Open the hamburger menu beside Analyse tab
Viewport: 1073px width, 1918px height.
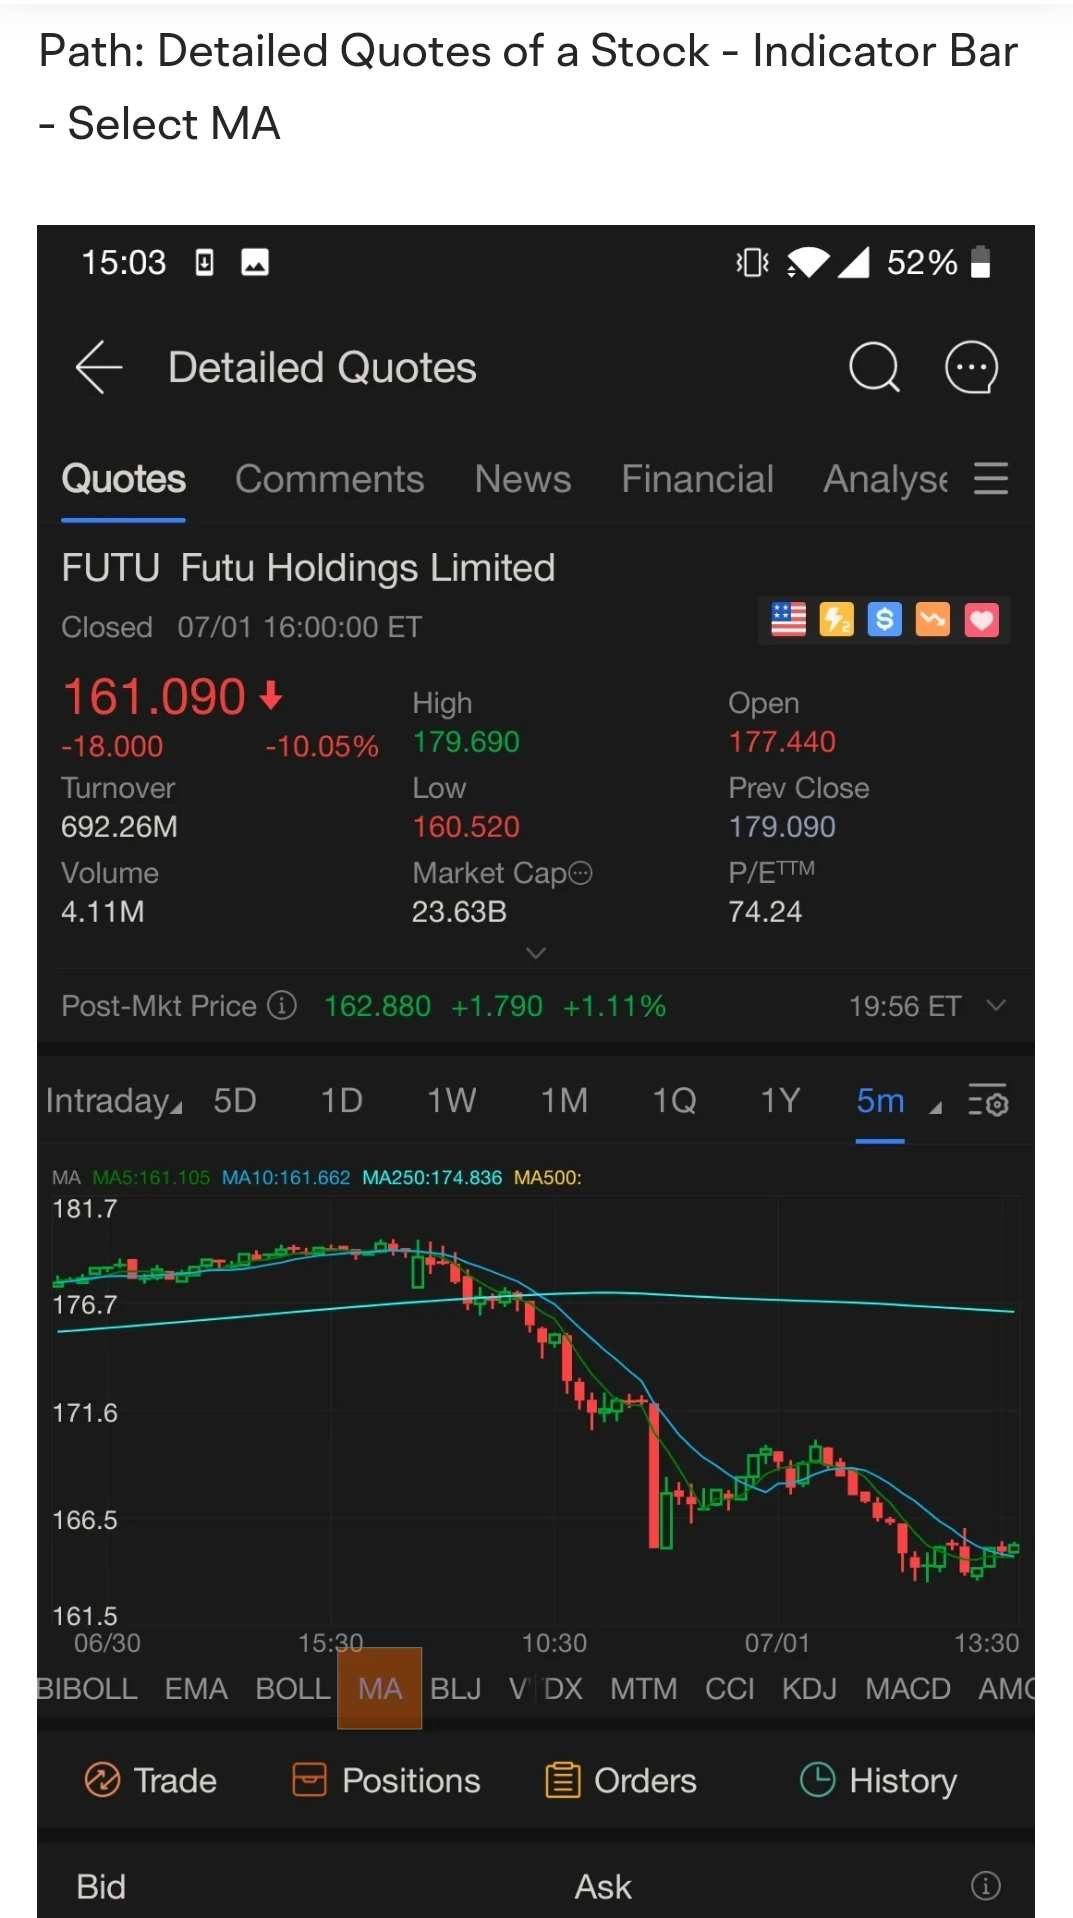tap(991, 479)
